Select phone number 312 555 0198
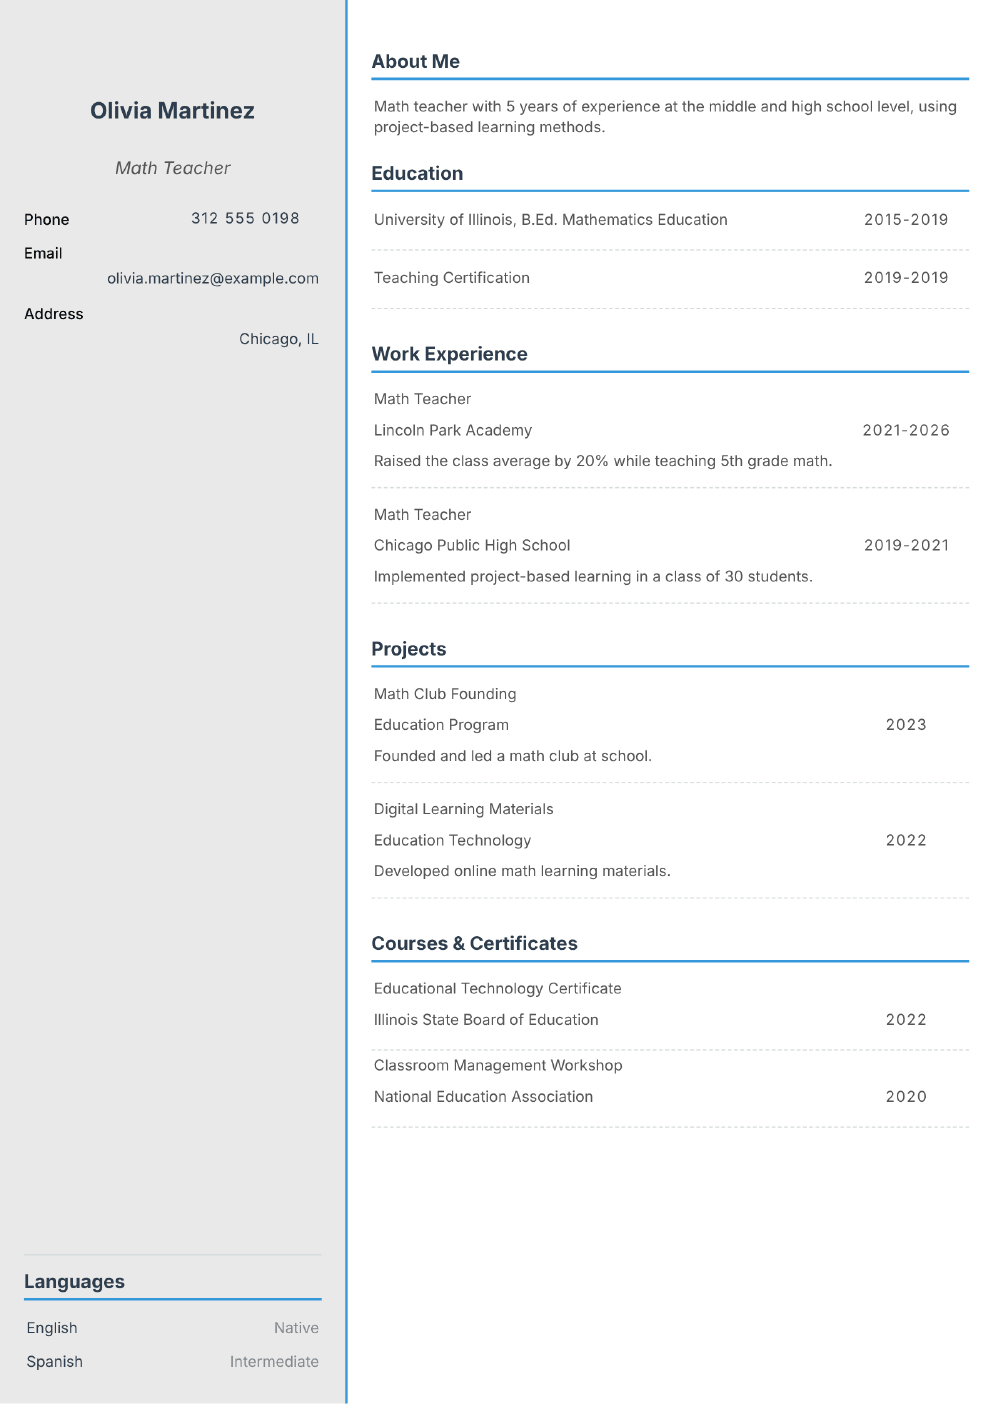 click(x=245, y=218)
